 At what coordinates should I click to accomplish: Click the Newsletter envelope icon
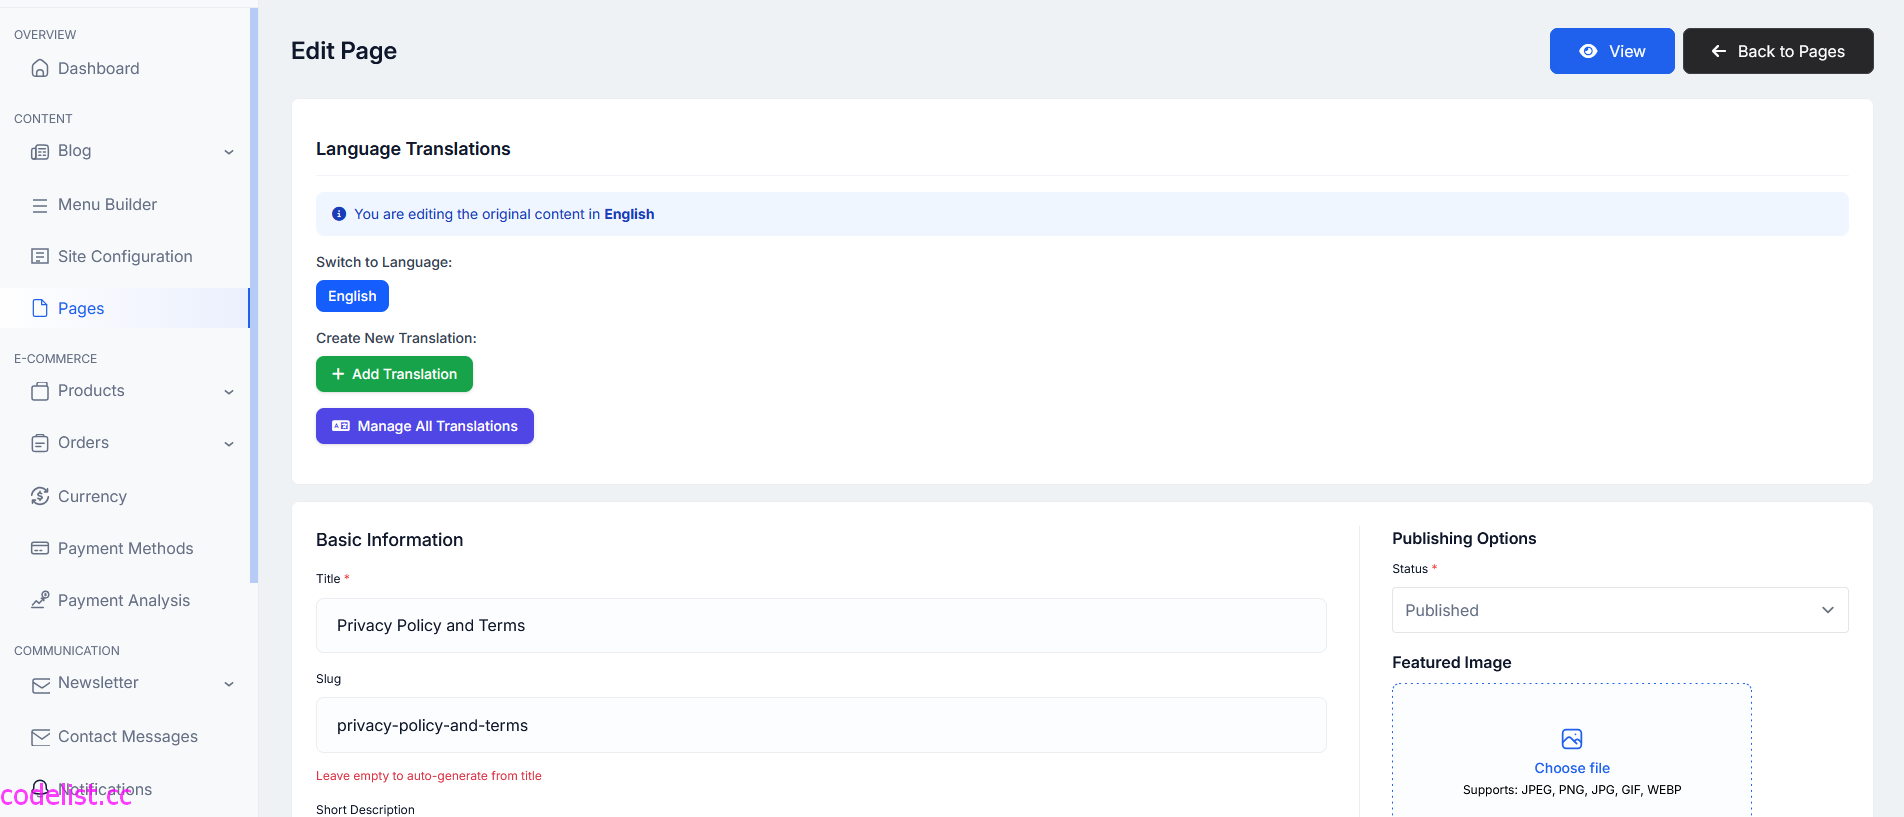[x=40, y=685]
